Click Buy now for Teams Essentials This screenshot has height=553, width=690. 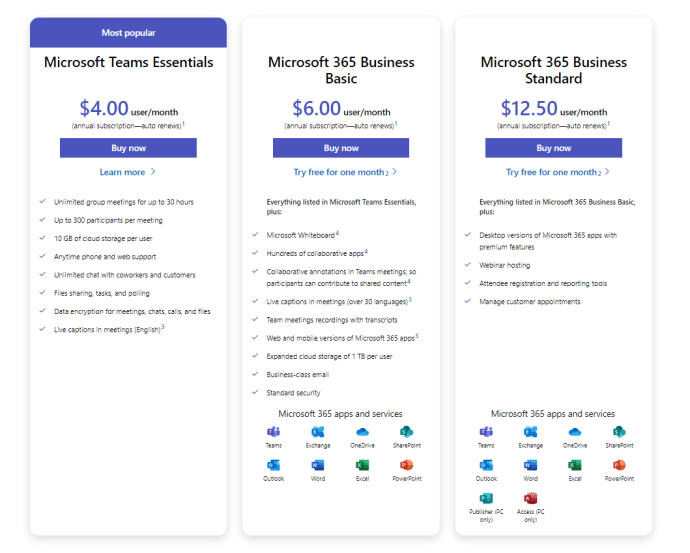pyautogui.click(x=128, y=148)
